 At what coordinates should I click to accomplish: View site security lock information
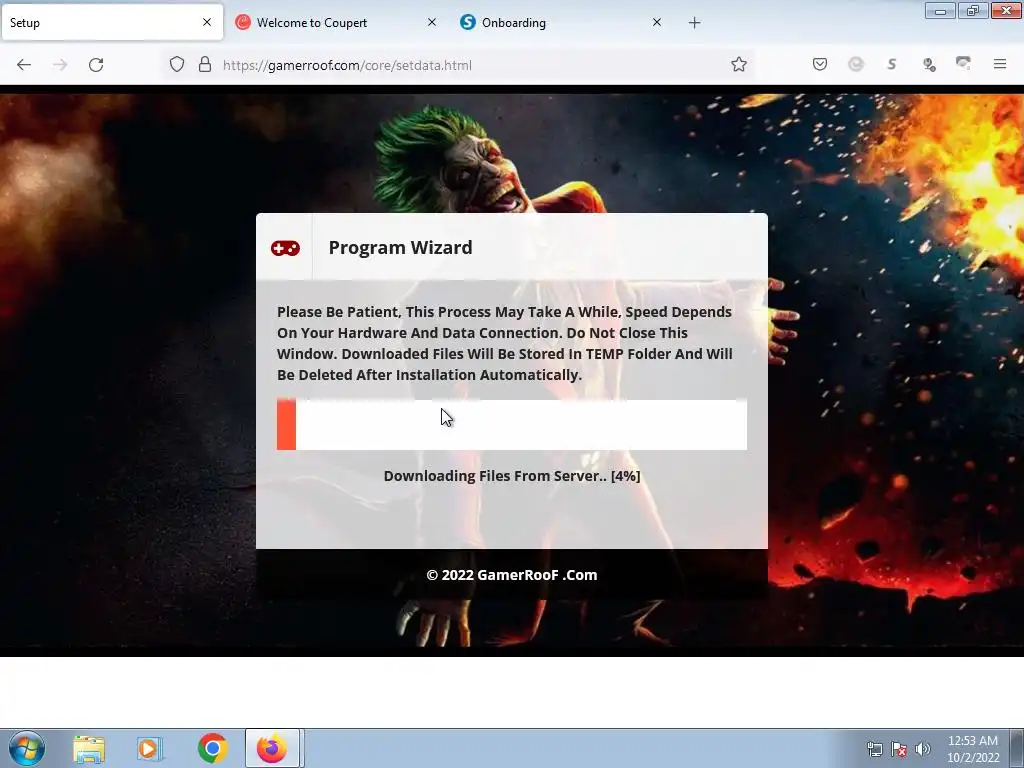coord(205,65)
